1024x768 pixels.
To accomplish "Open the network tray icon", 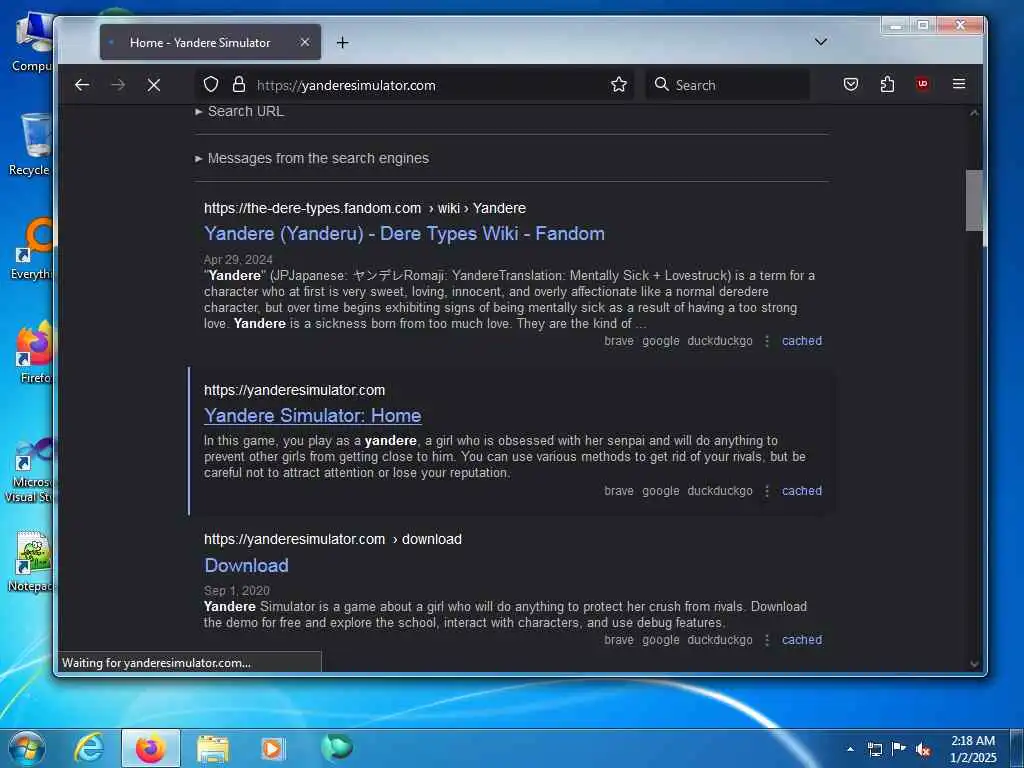I will point(874,749).
